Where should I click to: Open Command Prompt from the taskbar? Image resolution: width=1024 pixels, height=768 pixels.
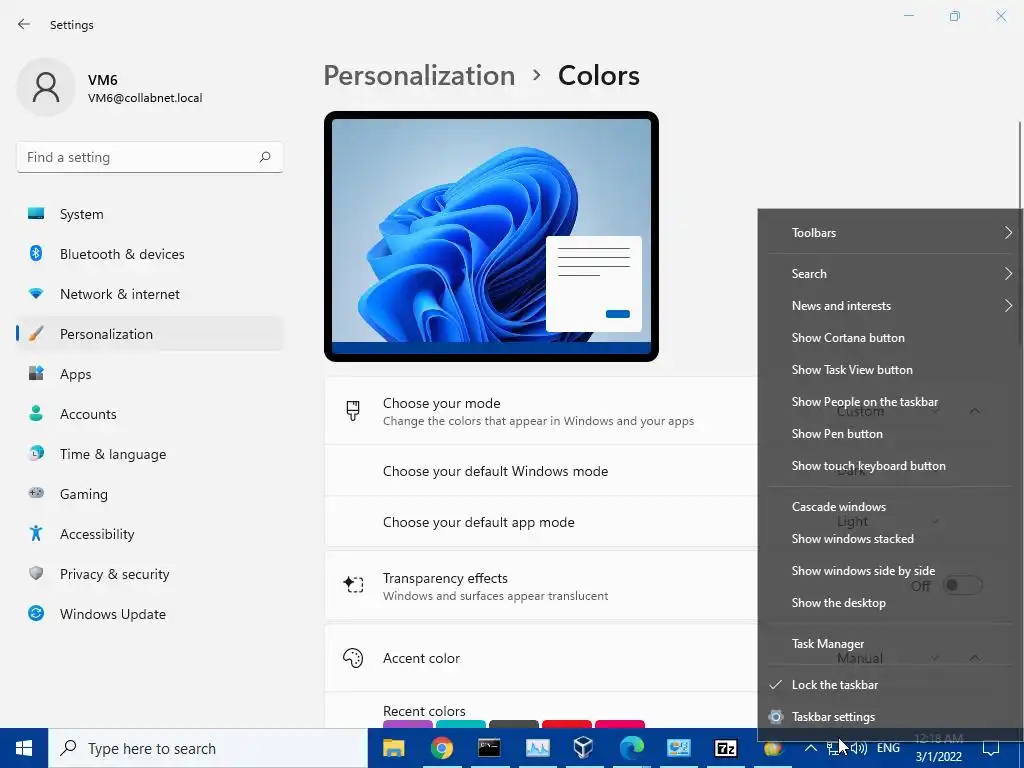(489, 748)
